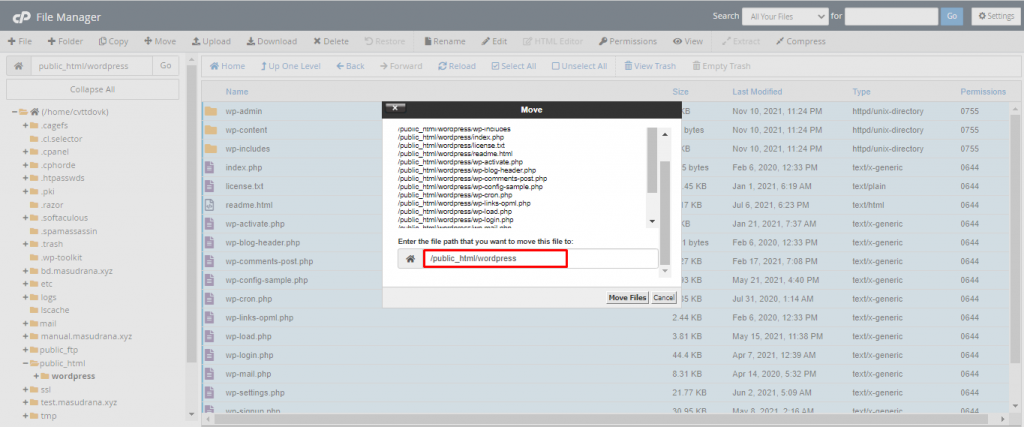Click the Restore toolbar item

click(x=385, y=41)
